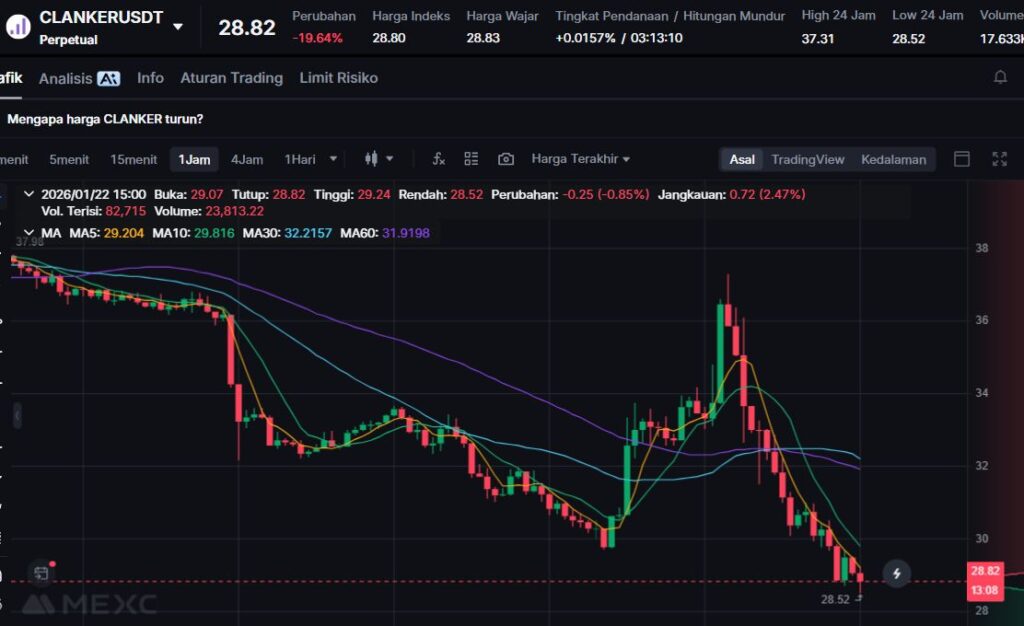Click the 28.82 current price label on axis
1024x626 pixels.
pyautogui.click(x=984, y=571)
